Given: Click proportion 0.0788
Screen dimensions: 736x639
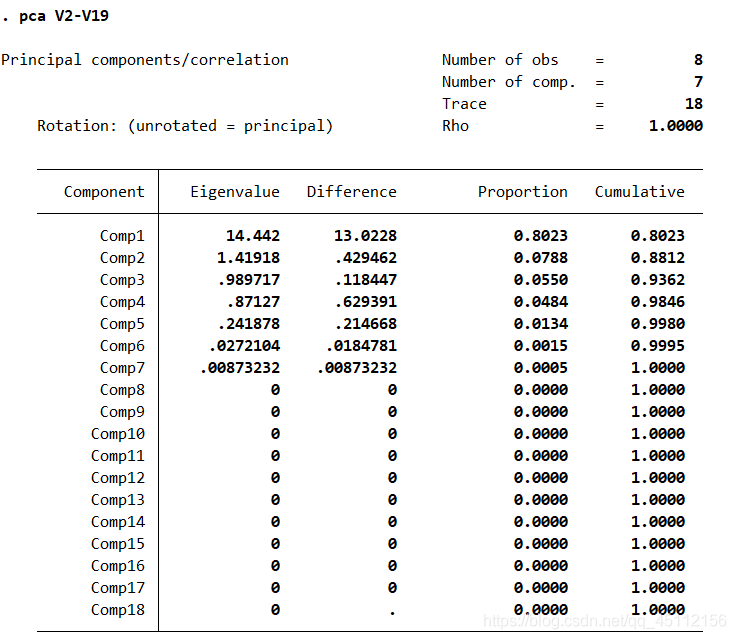Looking at the screenshot, I should (541, 258).
